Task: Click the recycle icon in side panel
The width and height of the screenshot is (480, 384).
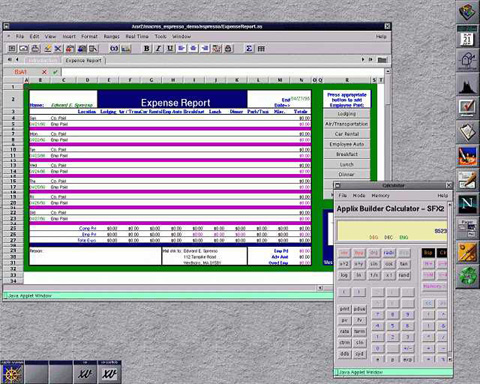Action: [467, 275]
